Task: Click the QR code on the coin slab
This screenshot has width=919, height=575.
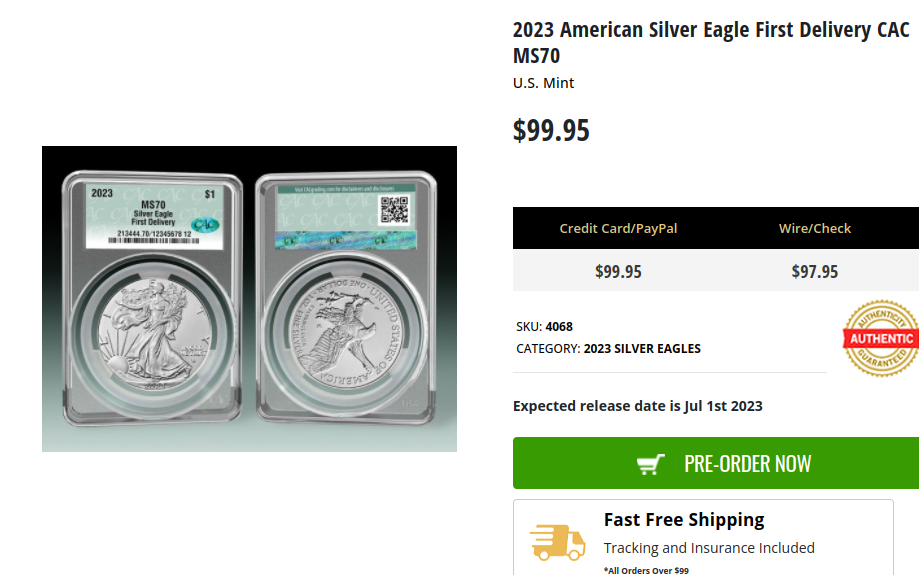Action: tap(394, 210)
